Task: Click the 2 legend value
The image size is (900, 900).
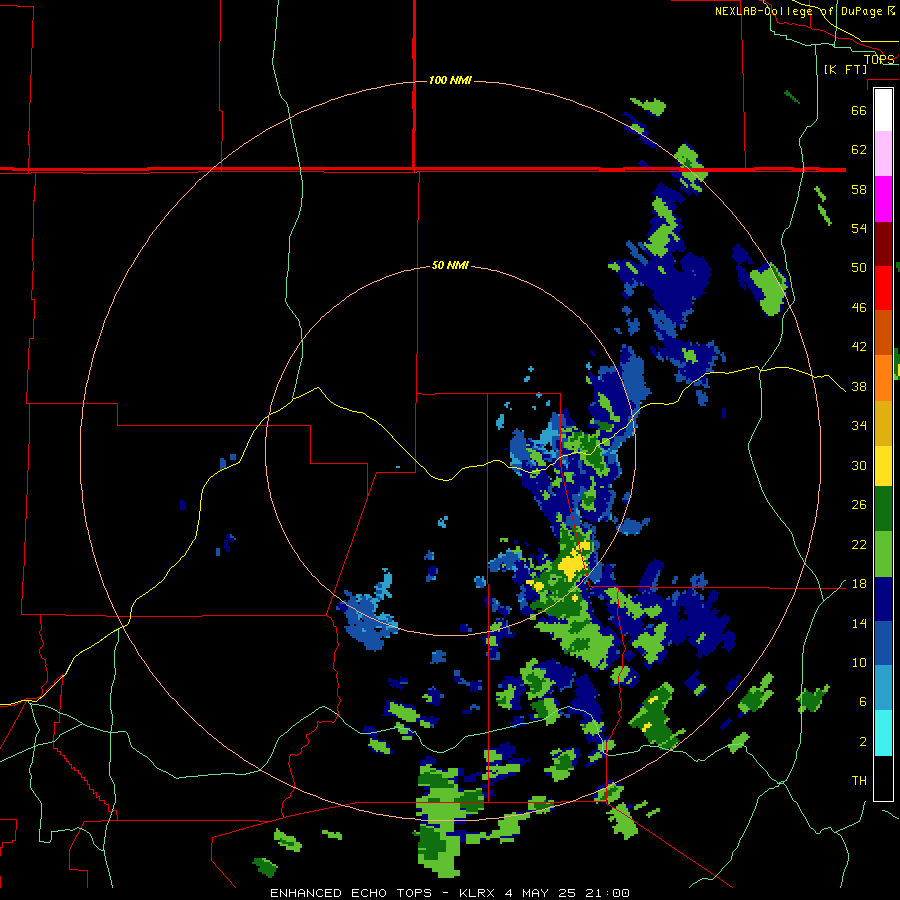Action: tap(863, 742)
